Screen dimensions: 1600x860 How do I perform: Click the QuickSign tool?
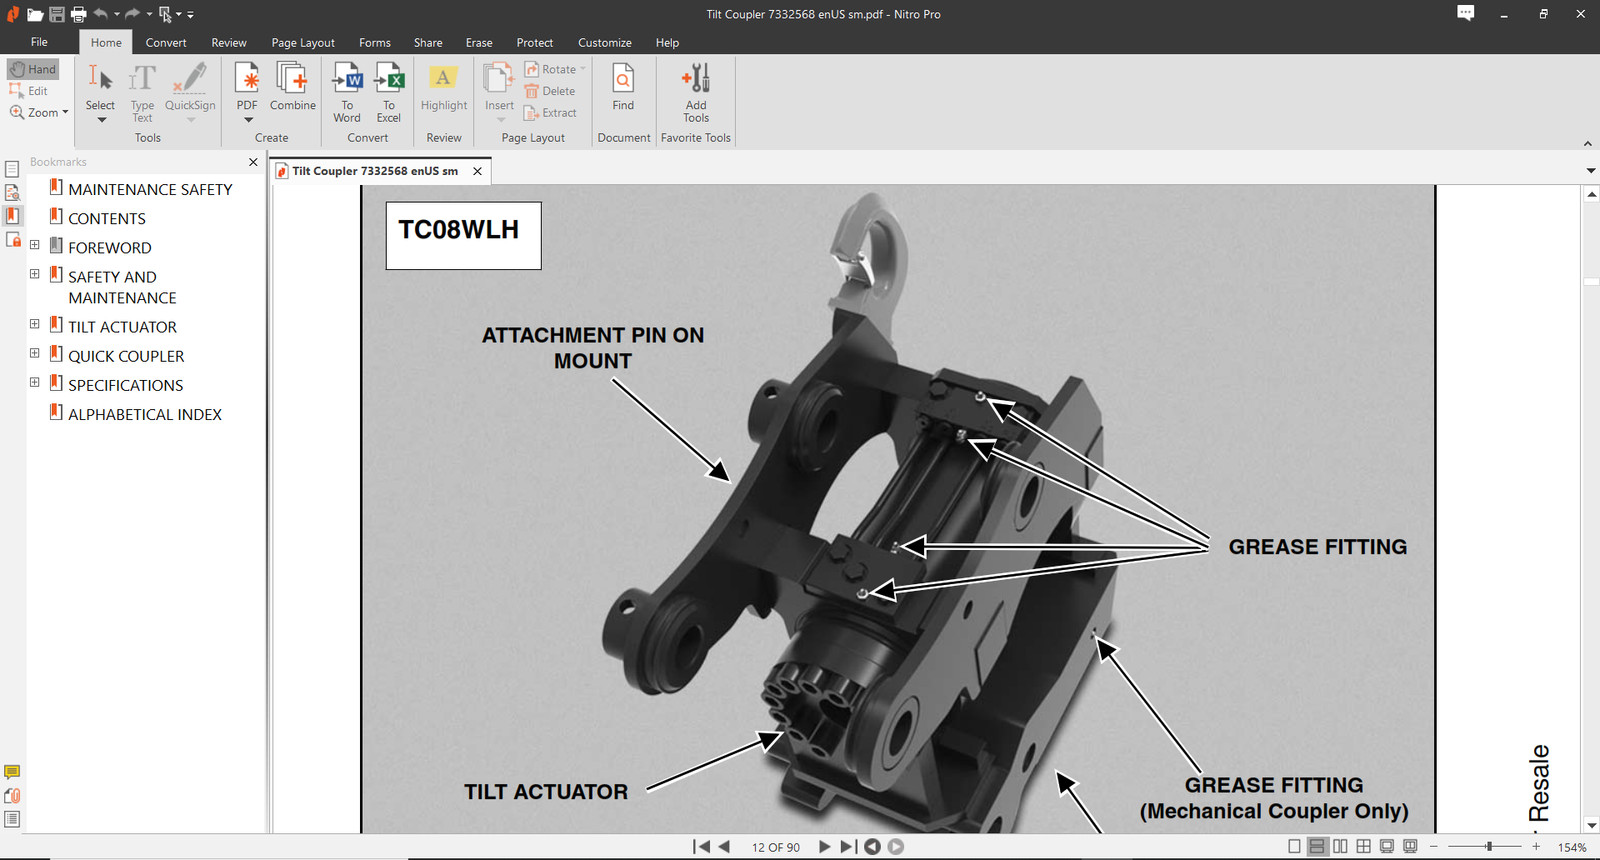190,92
